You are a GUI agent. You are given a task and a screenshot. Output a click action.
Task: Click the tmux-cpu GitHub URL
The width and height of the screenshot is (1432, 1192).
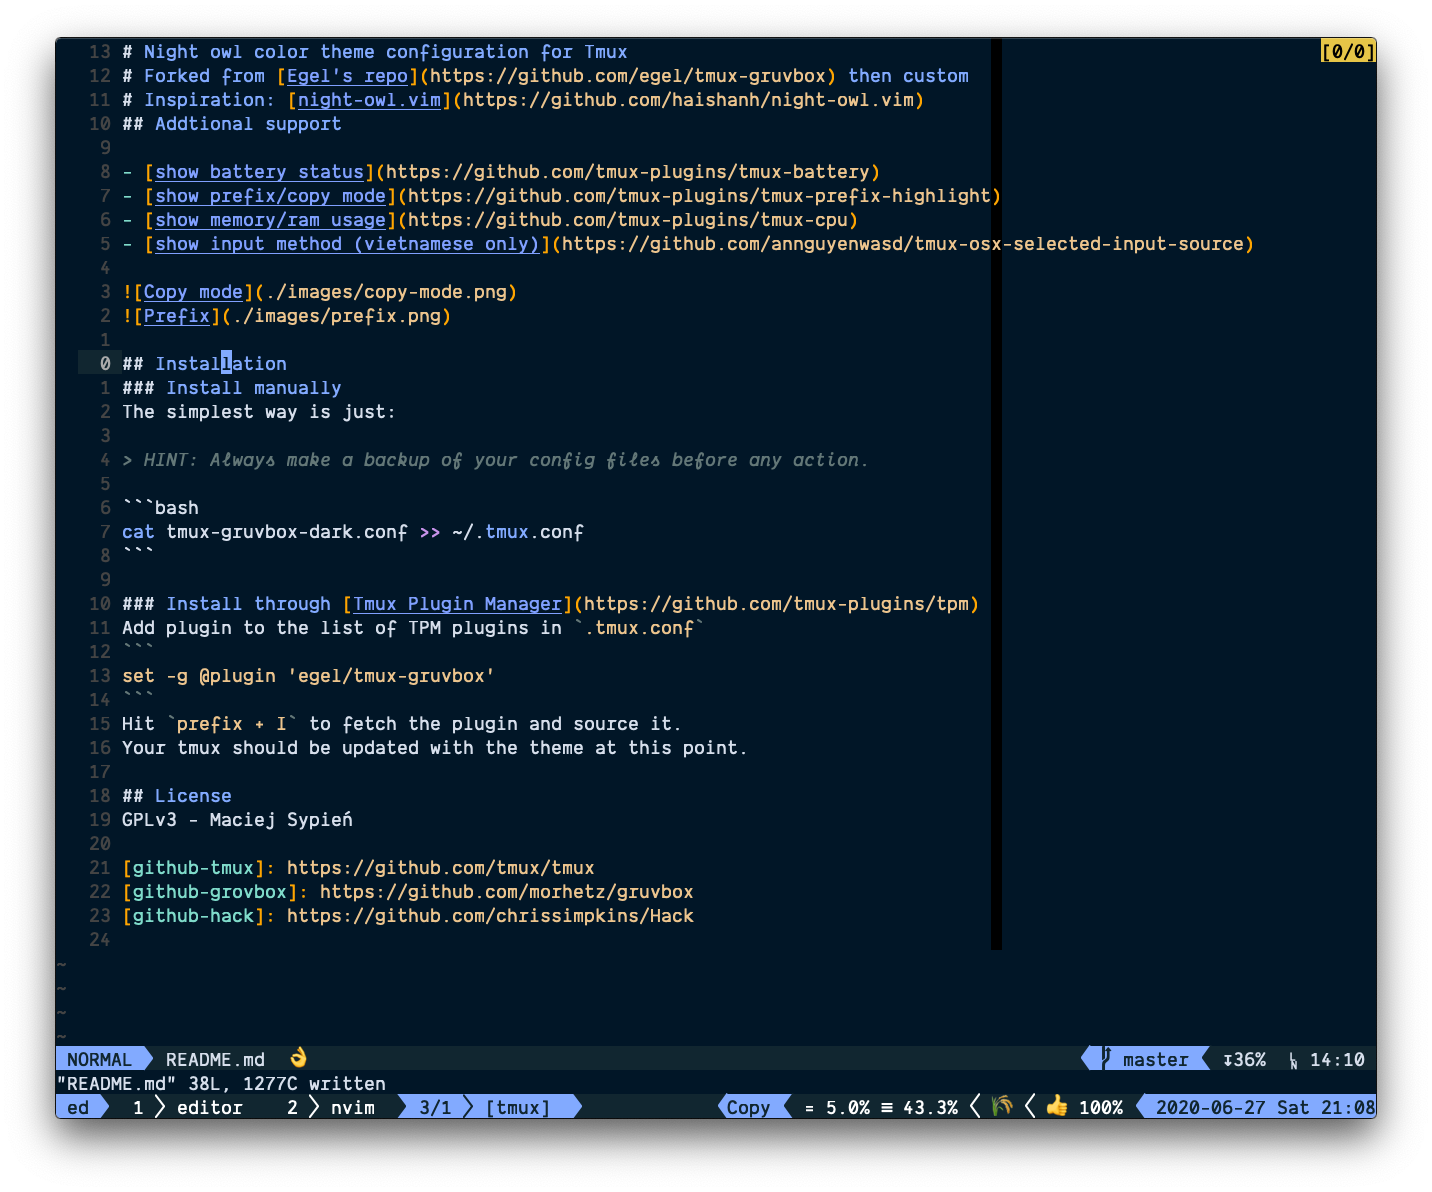(x=628, y=220)
